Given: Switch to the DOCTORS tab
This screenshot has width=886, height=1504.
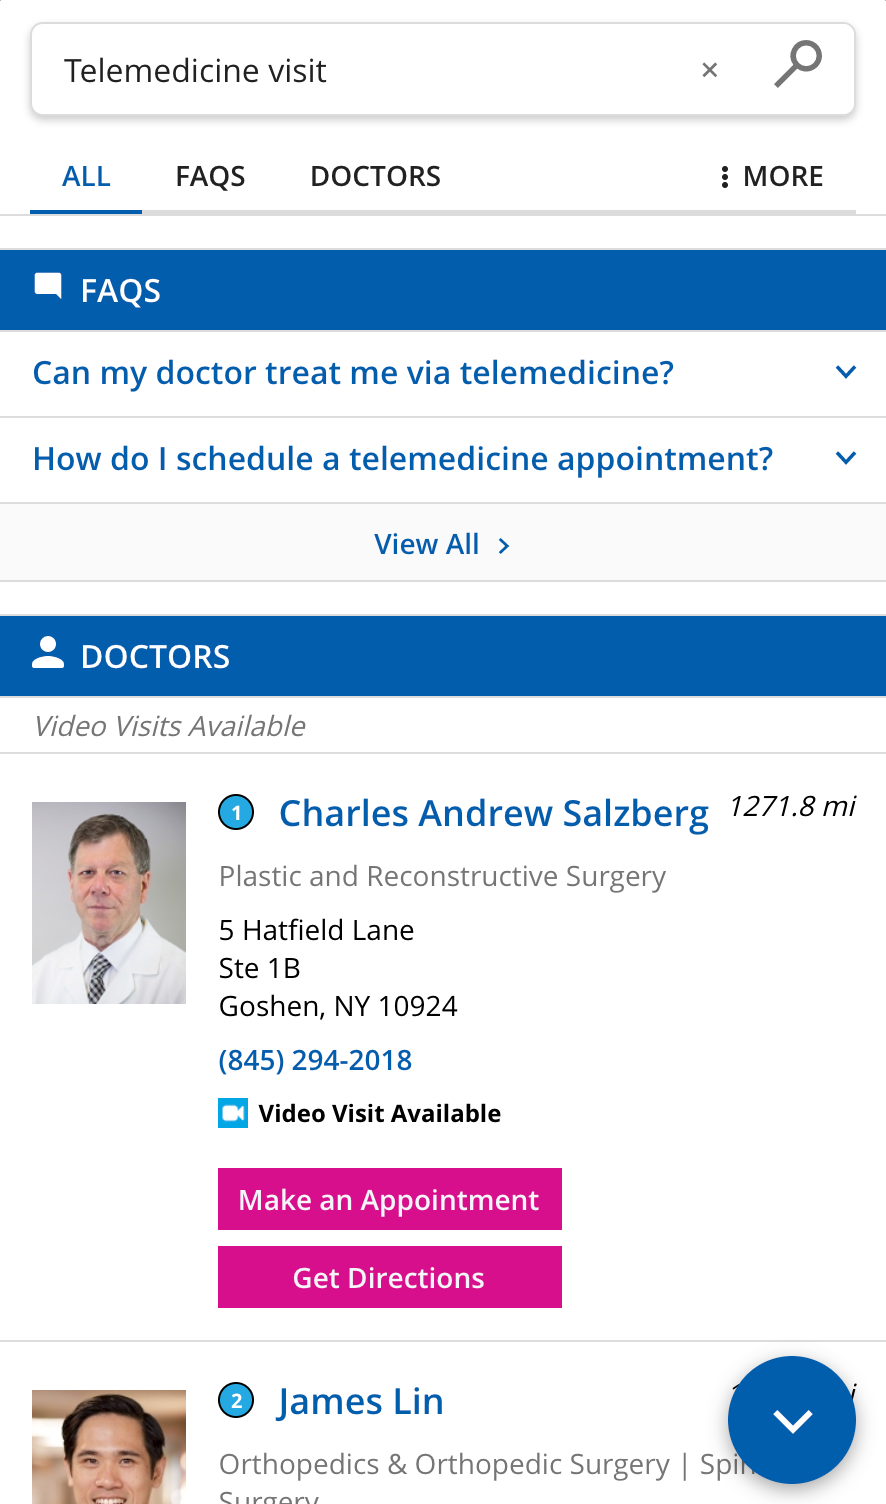Looking at the screenshot, I should 376,177.
